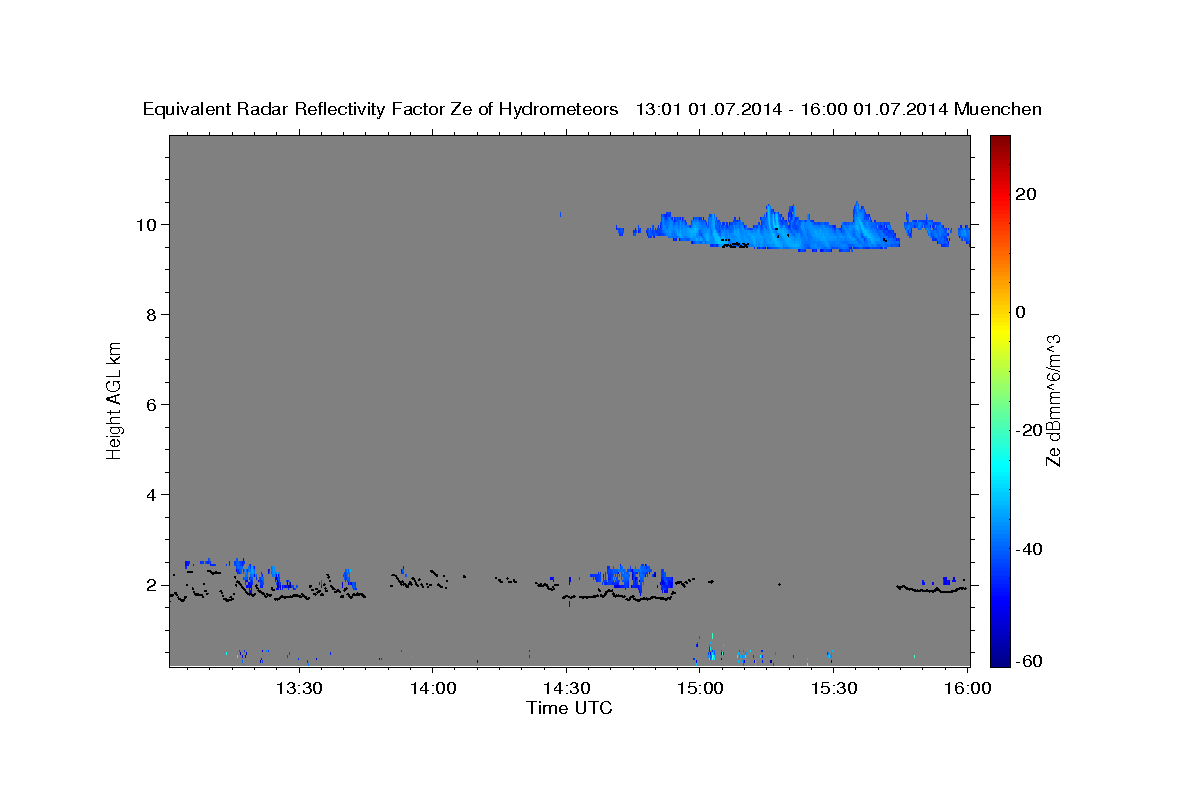This screenshot has width=1200, height=800.
Task: Click the 15:00 time tick label
Action: click(x=699, y=688)
